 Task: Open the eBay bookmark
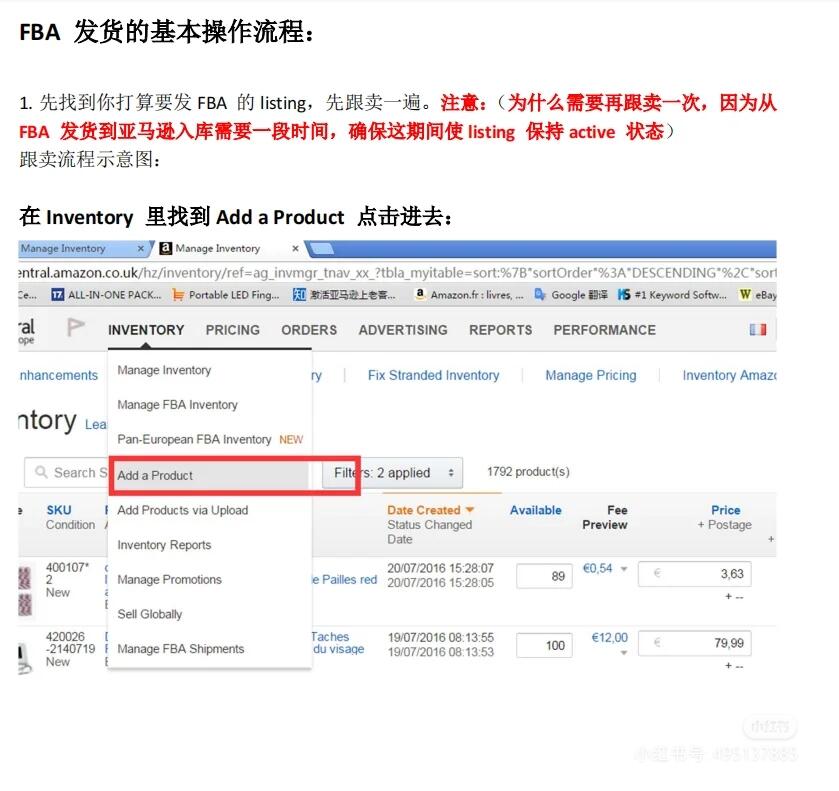click(x=758, y=295)
